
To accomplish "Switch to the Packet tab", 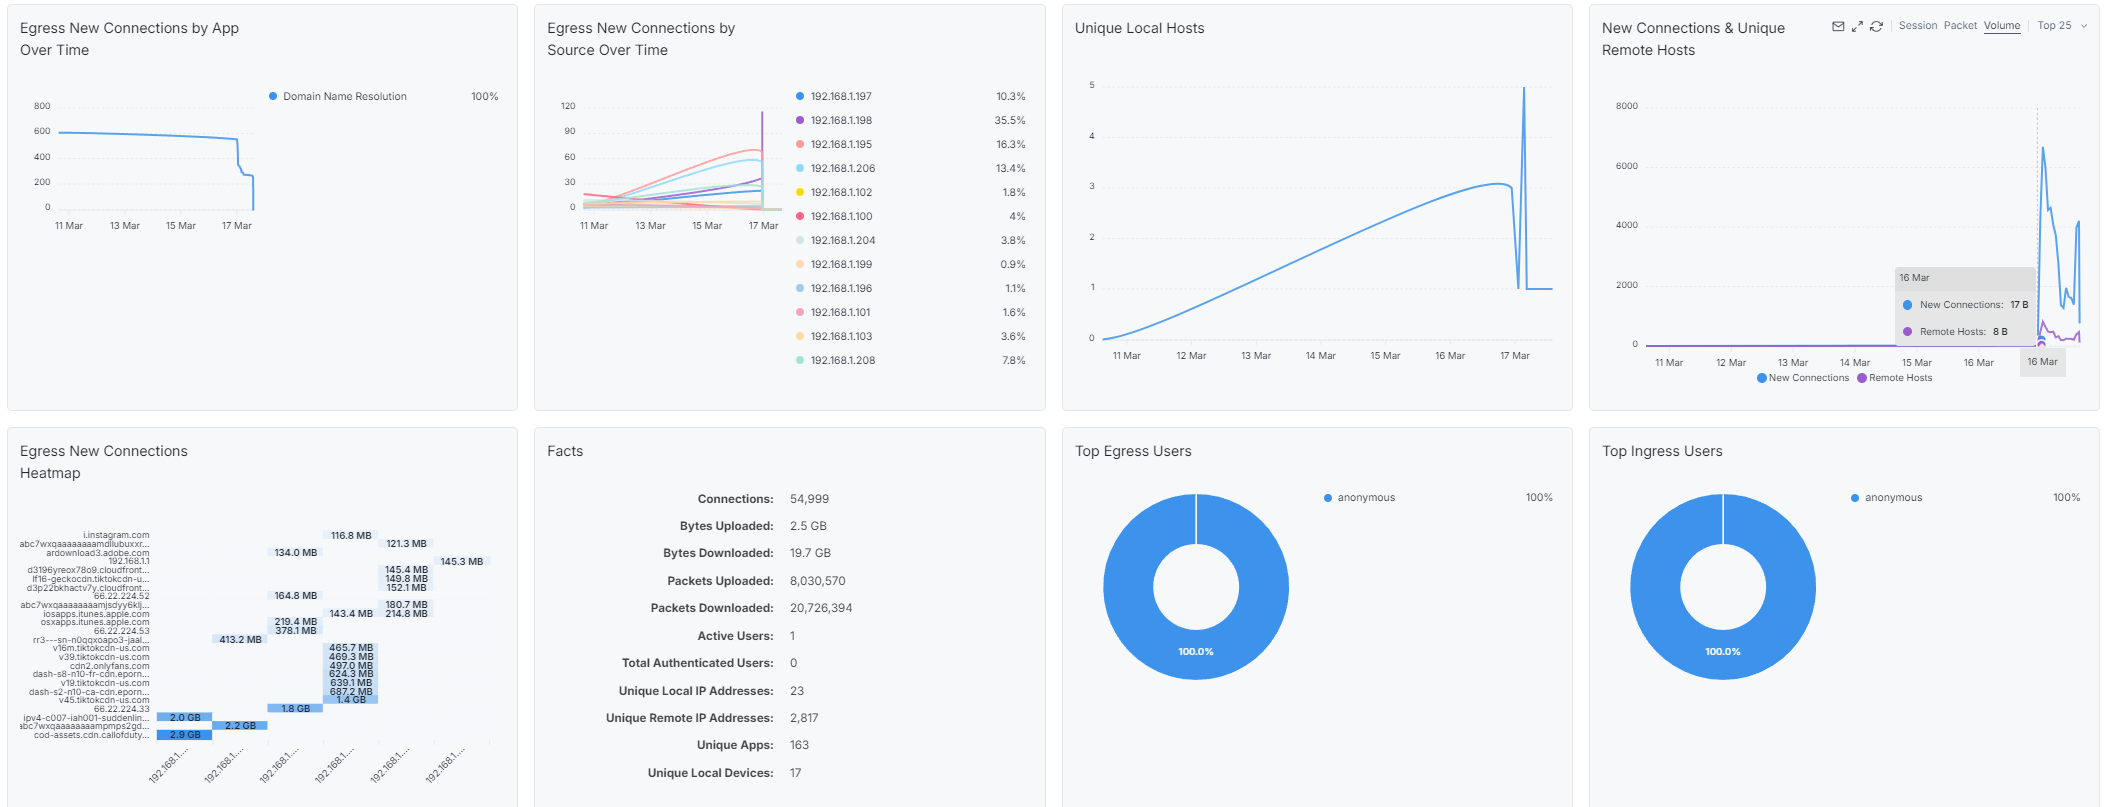I will click(1960, 26).
